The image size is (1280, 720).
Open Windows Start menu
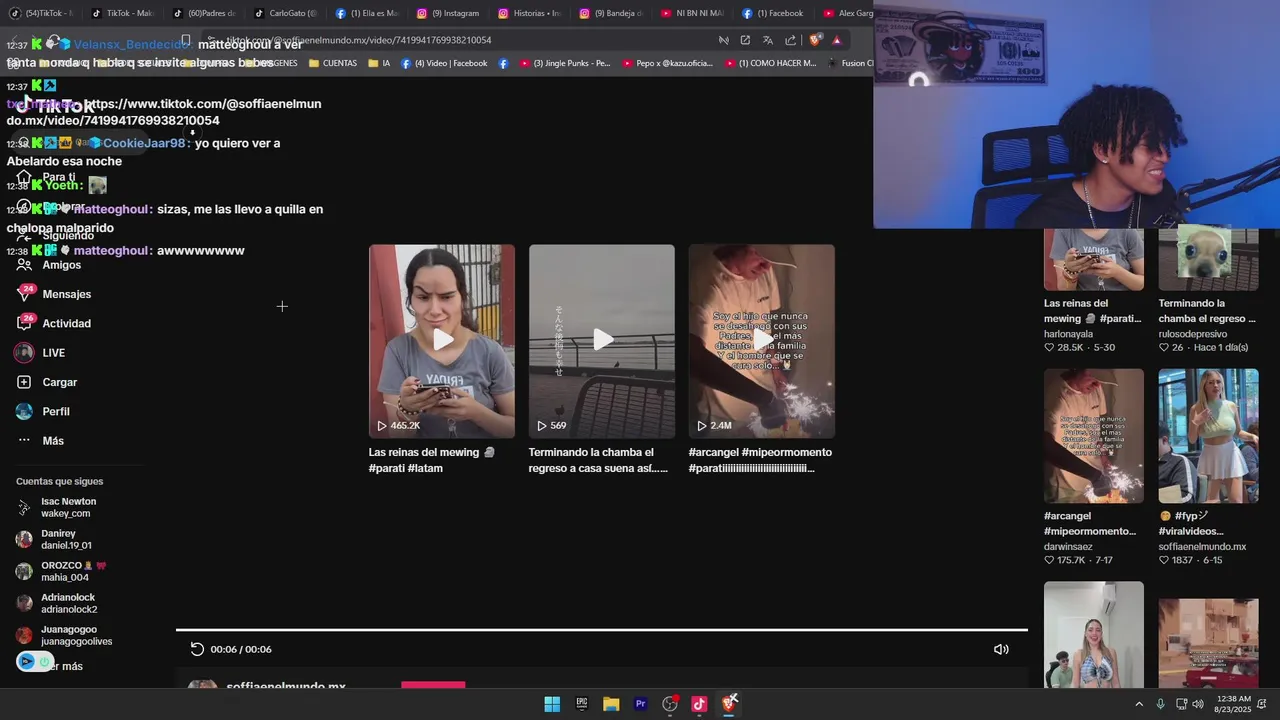click(552, 704)
